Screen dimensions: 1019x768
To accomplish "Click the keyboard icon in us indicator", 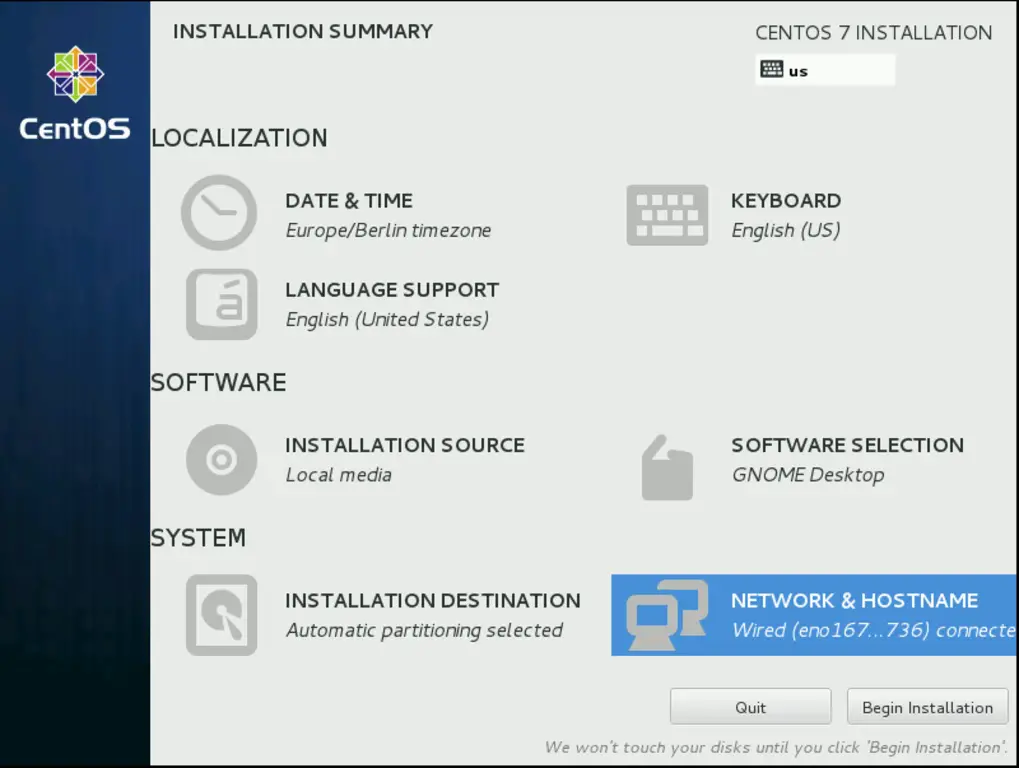I will (771, 69).
